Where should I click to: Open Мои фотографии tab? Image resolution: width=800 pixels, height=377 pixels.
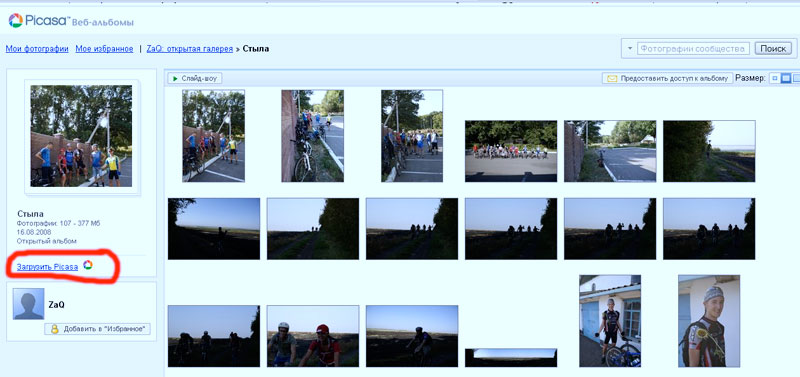point(37,49)
